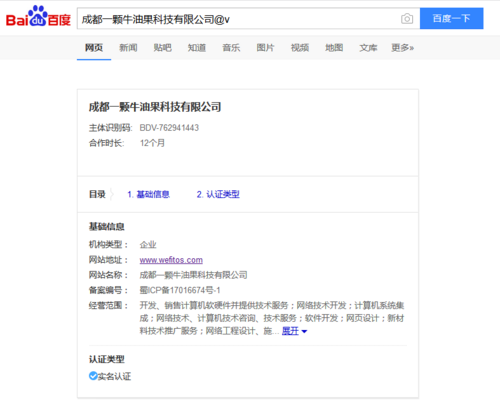Open the 更多» menu
This screenshot has width=500, height=403.
click(403, 48)
